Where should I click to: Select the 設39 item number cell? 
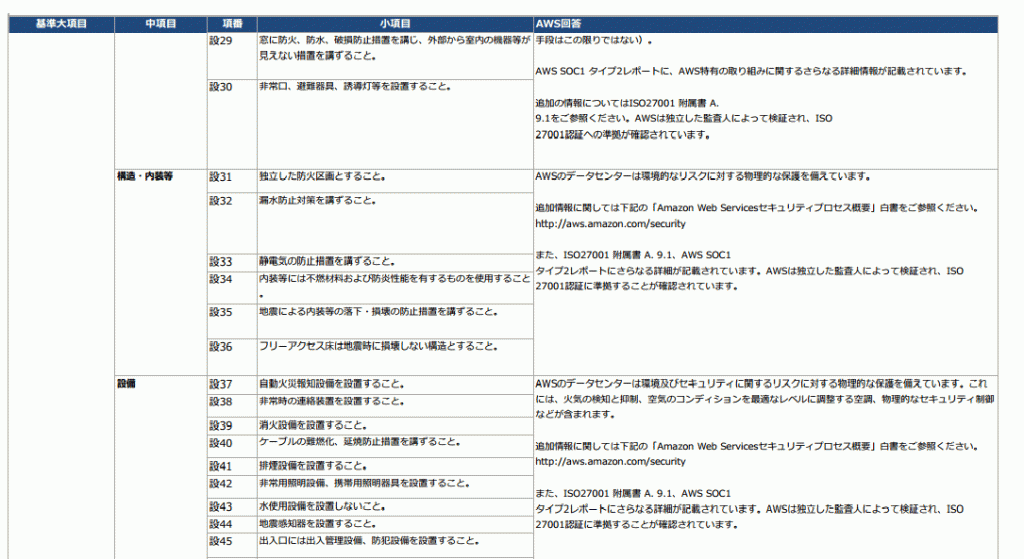(x=232, y=426)
